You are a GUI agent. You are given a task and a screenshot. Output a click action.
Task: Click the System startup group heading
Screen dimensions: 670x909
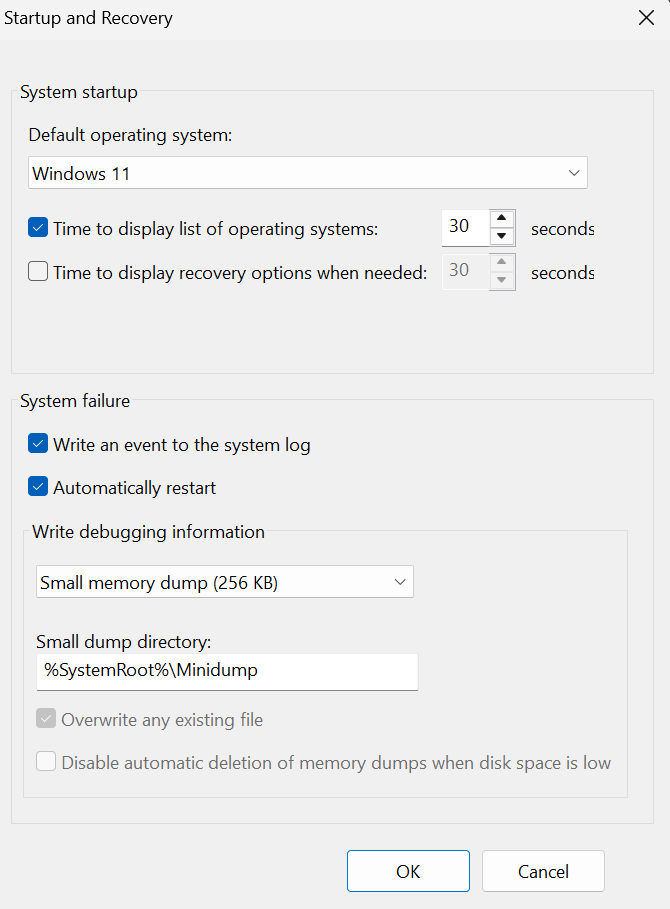coord(79,92)
